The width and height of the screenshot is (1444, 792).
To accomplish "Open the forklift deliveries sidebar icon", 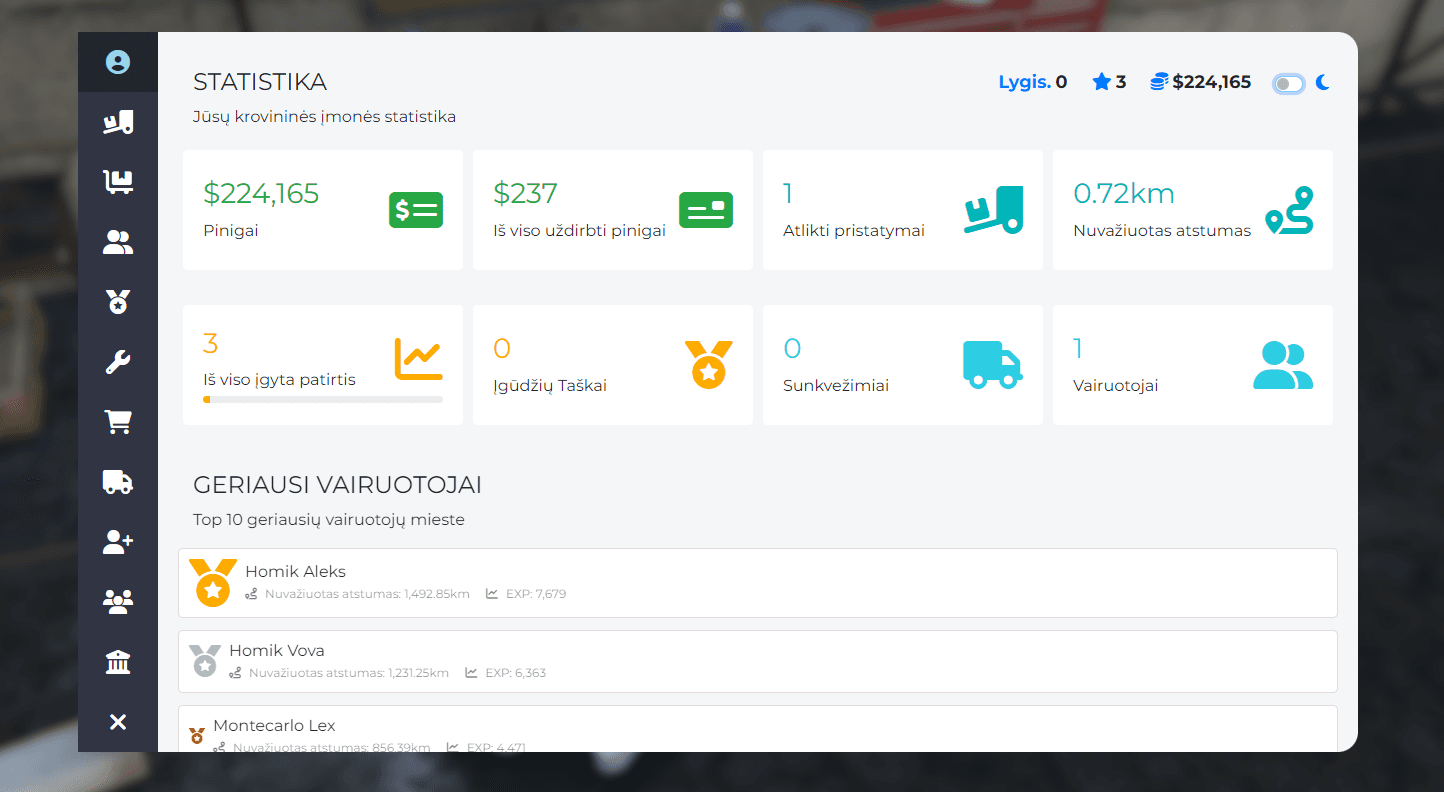I will (118, 122).
